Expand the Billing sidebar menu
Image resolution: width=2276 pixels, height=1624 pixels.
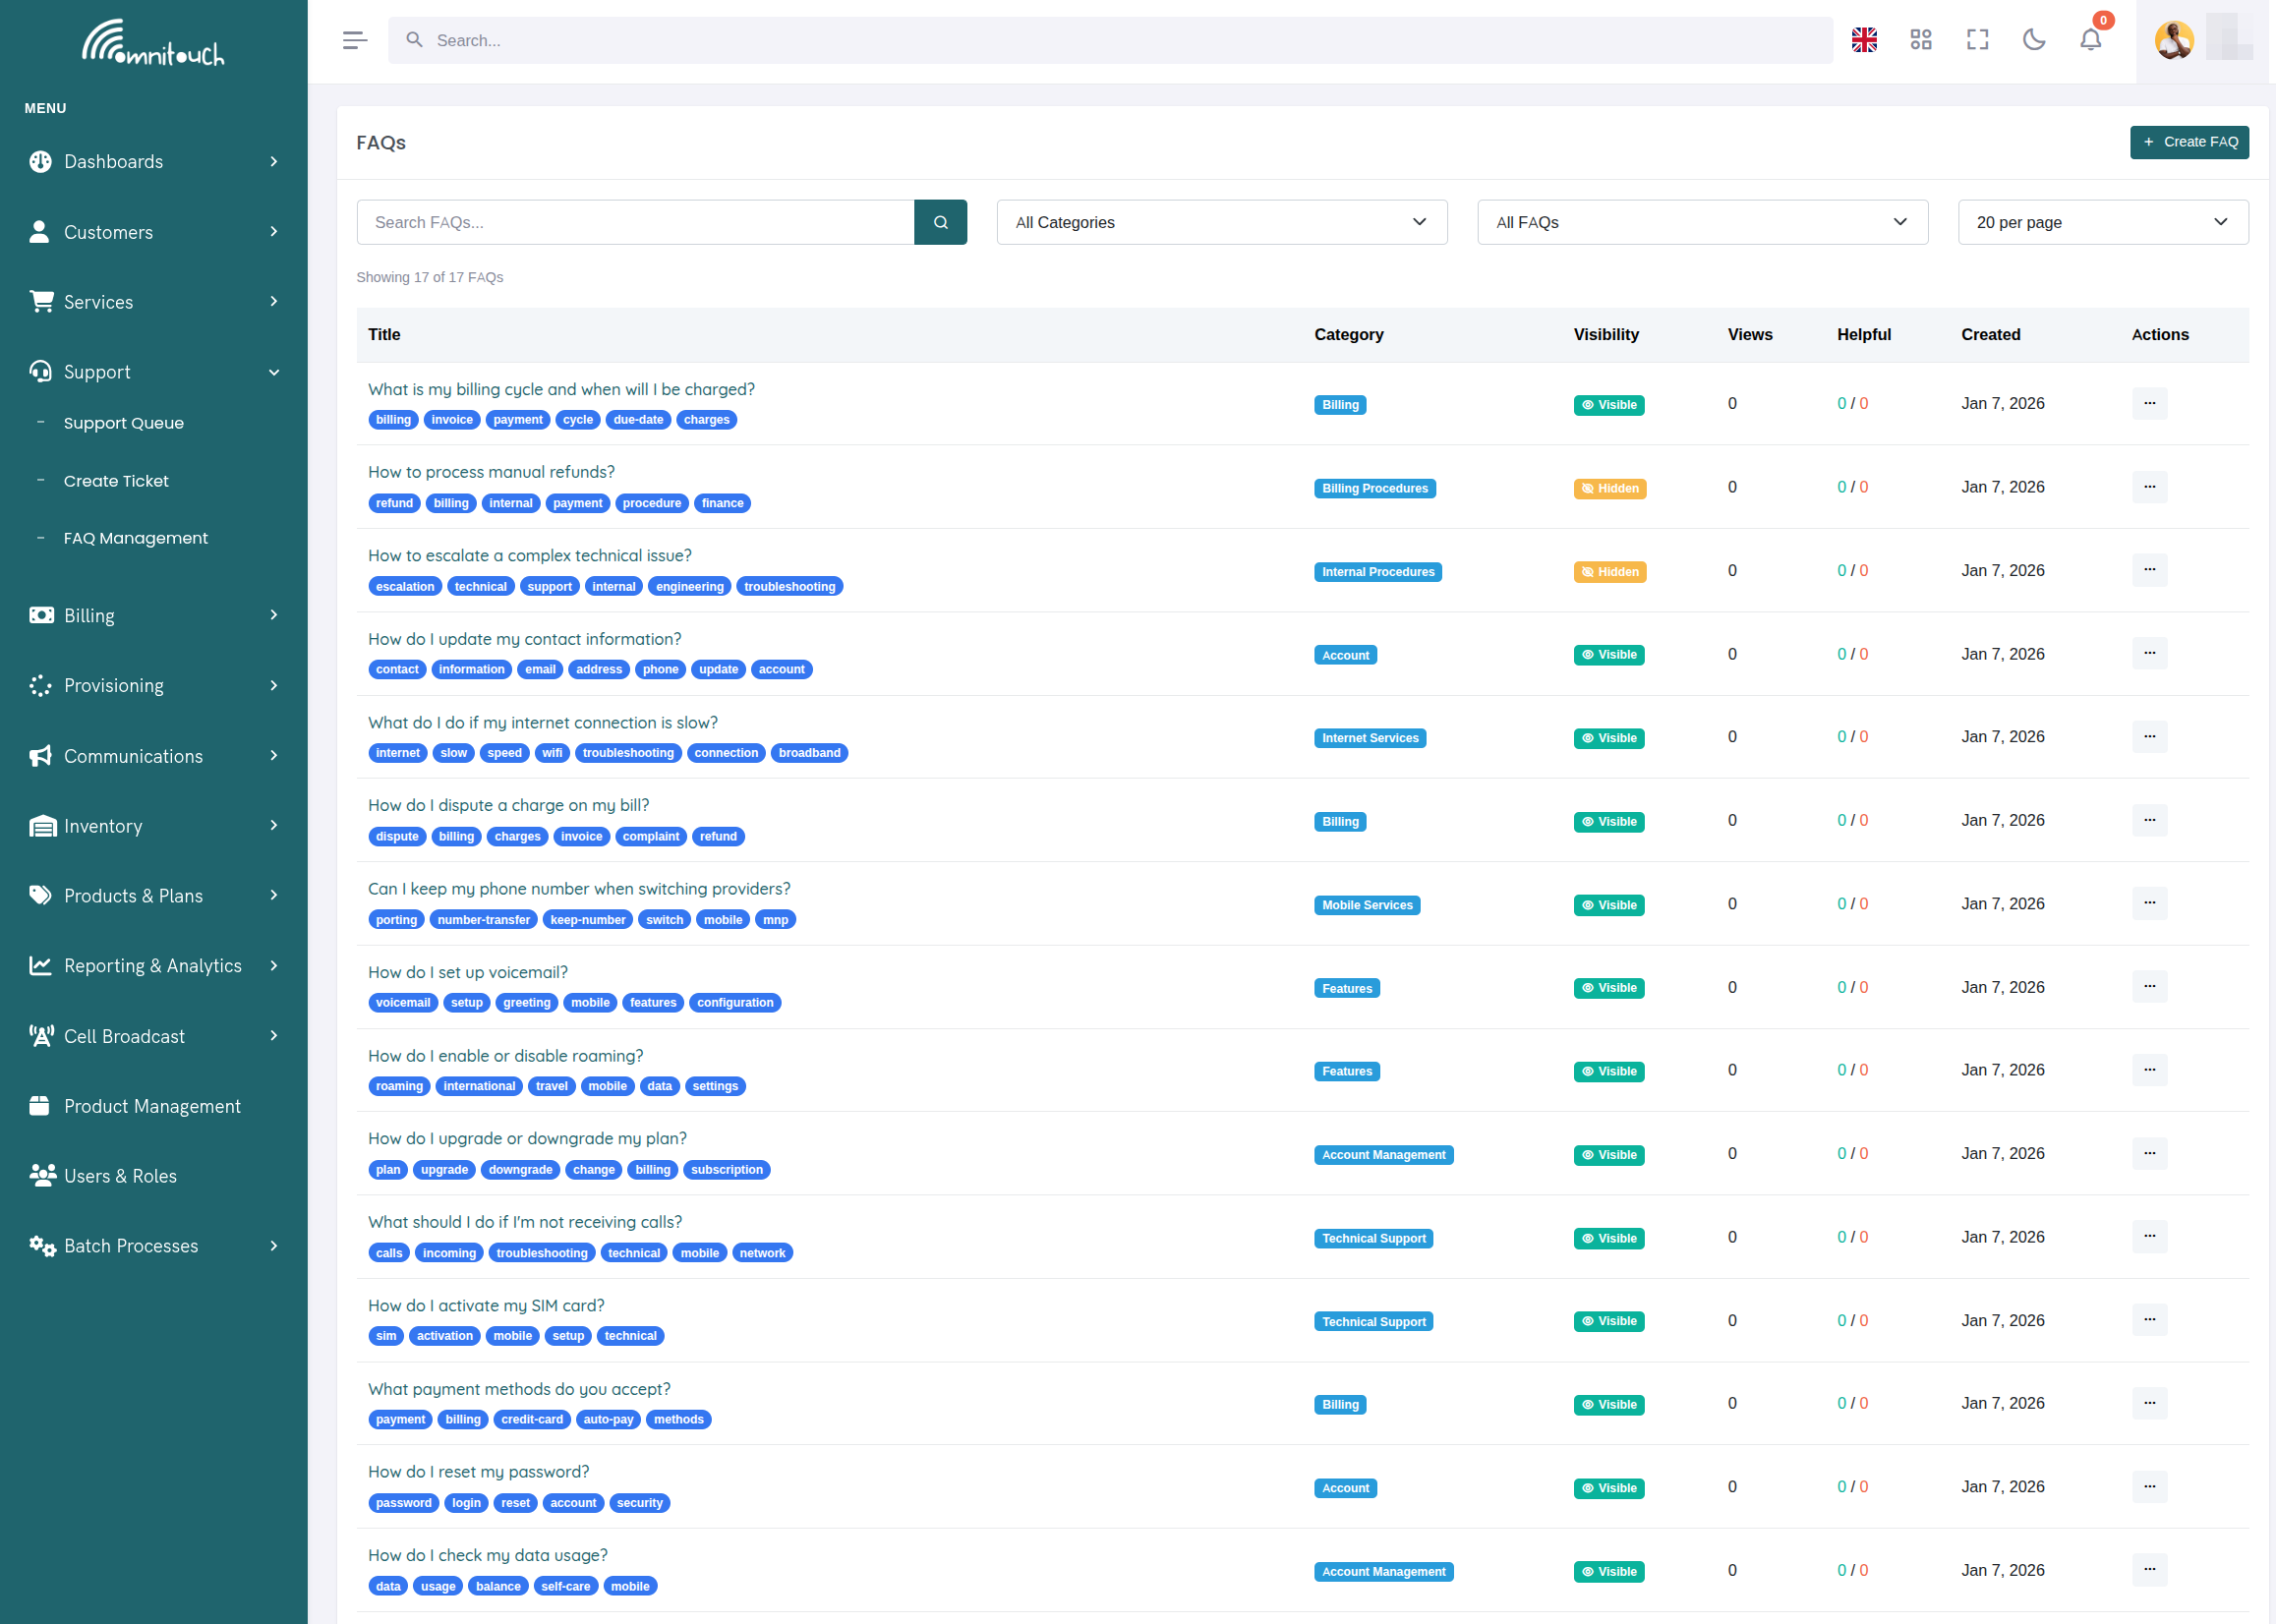154,616
